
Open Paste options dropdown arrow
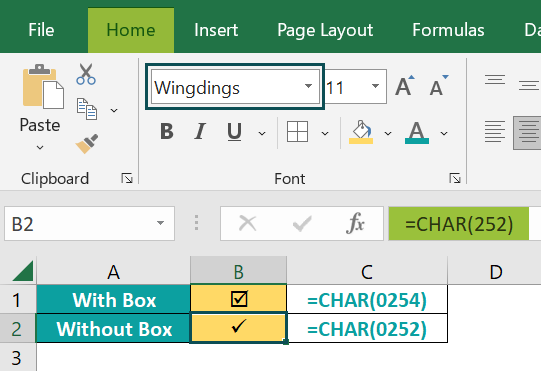tap(40, 148)
